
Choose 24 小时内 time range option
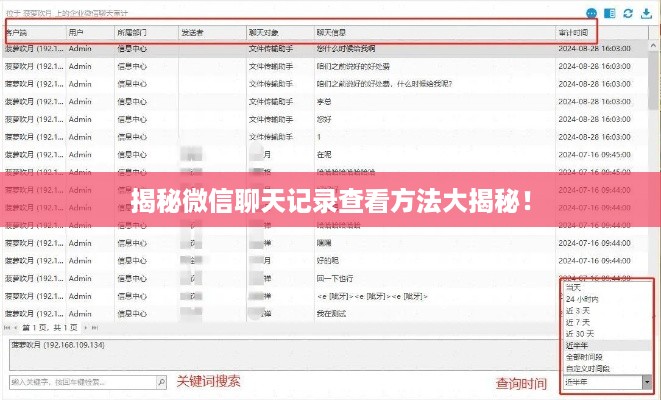pos(582,299)
